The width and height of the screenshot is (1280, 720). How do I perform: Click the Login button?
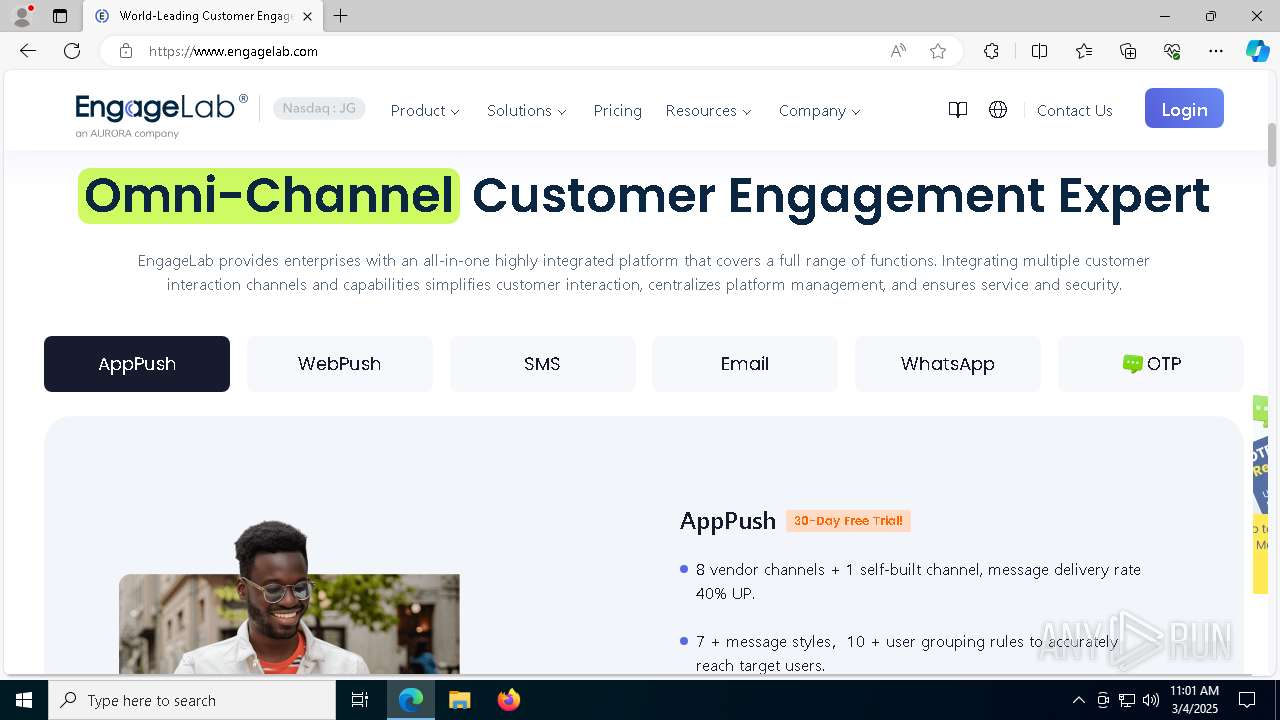[1184, 109]
